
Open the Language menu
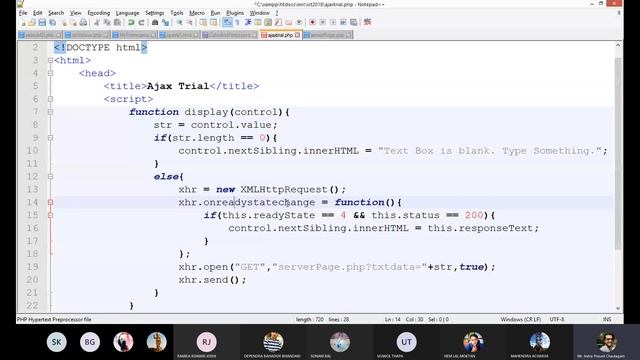127,13
